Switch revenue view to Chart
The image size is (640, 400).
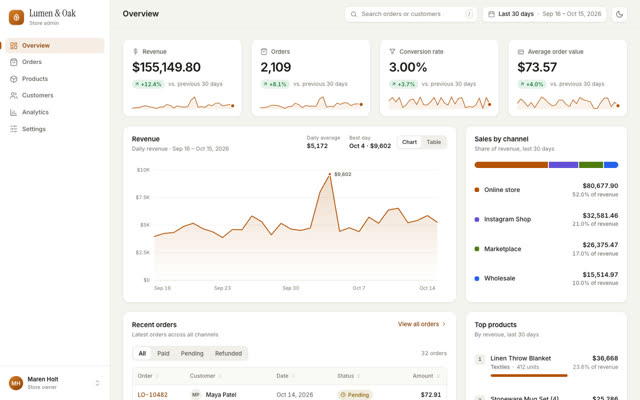(409, 142)
